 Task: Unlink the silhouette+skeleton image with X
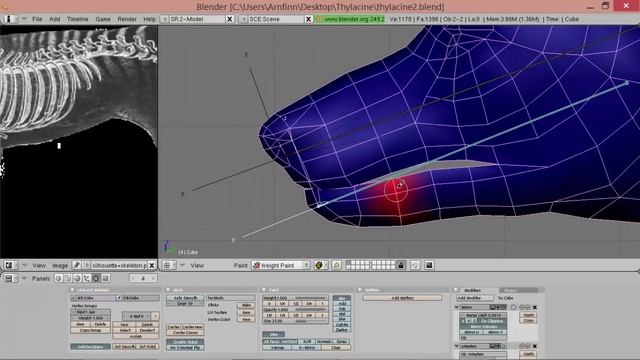tap(152, 265)
